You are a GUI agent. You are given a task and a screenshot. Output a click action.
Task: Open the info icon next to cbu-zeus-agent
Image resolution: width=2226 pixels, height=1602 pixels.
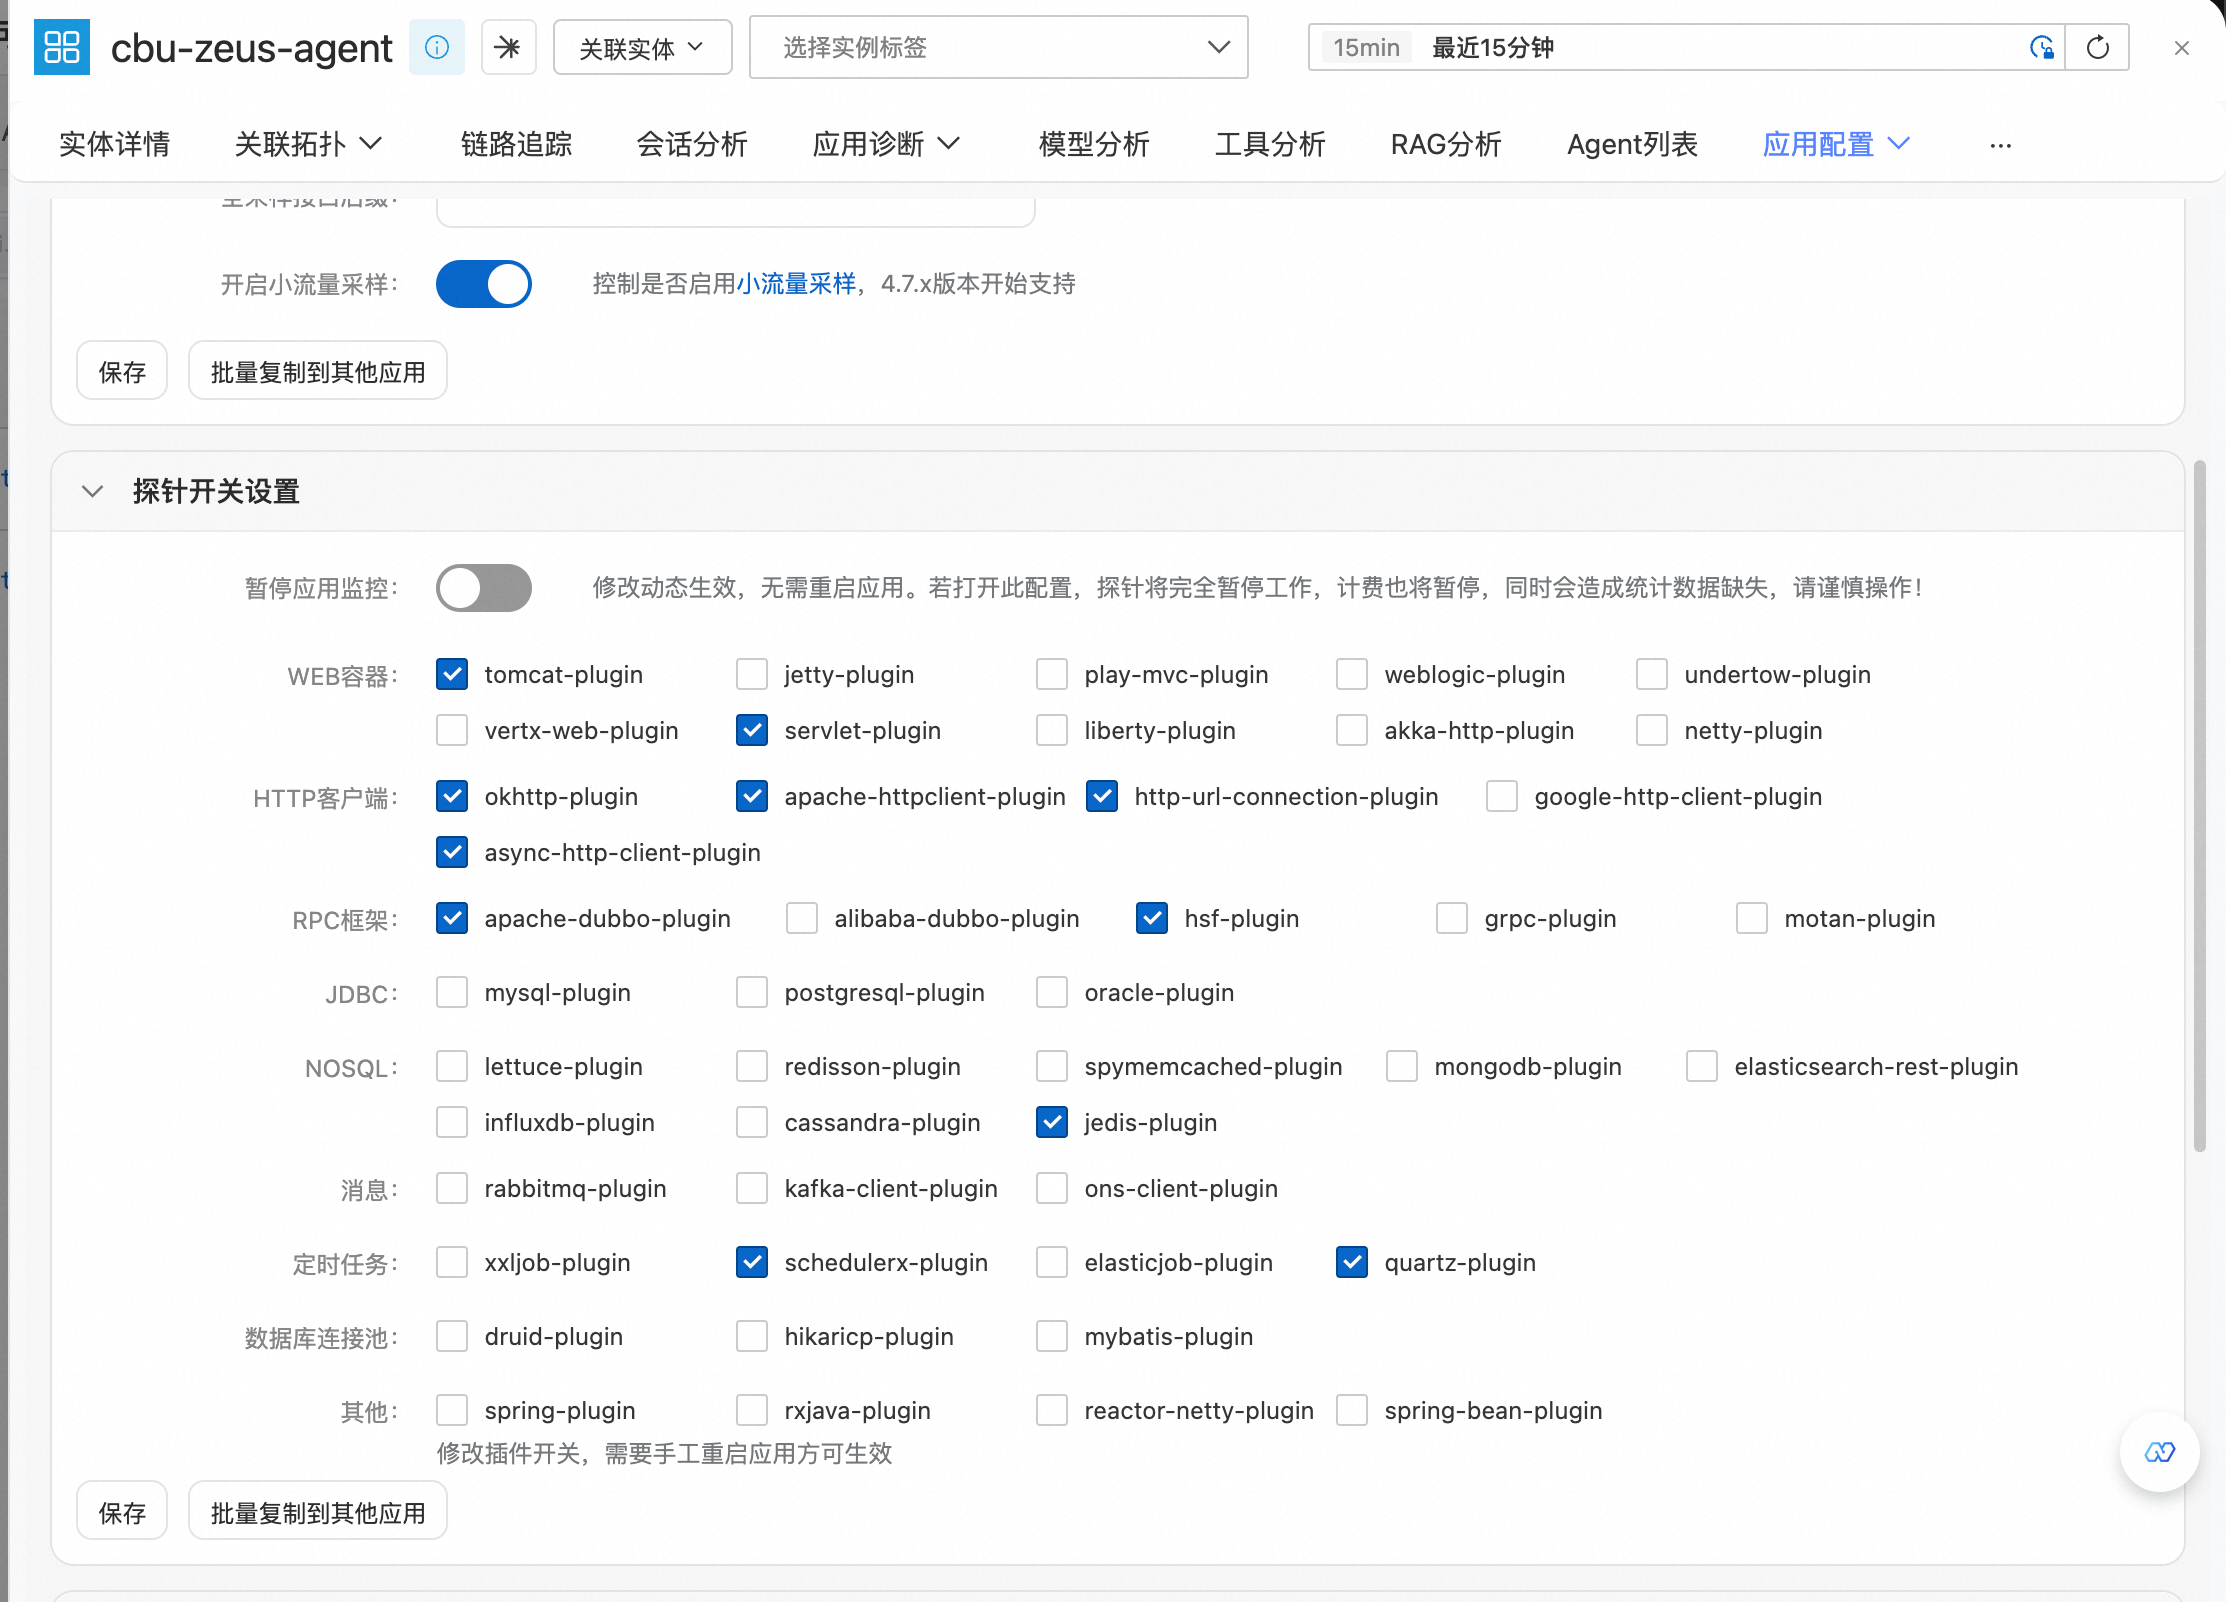click(x=437, y=47)
